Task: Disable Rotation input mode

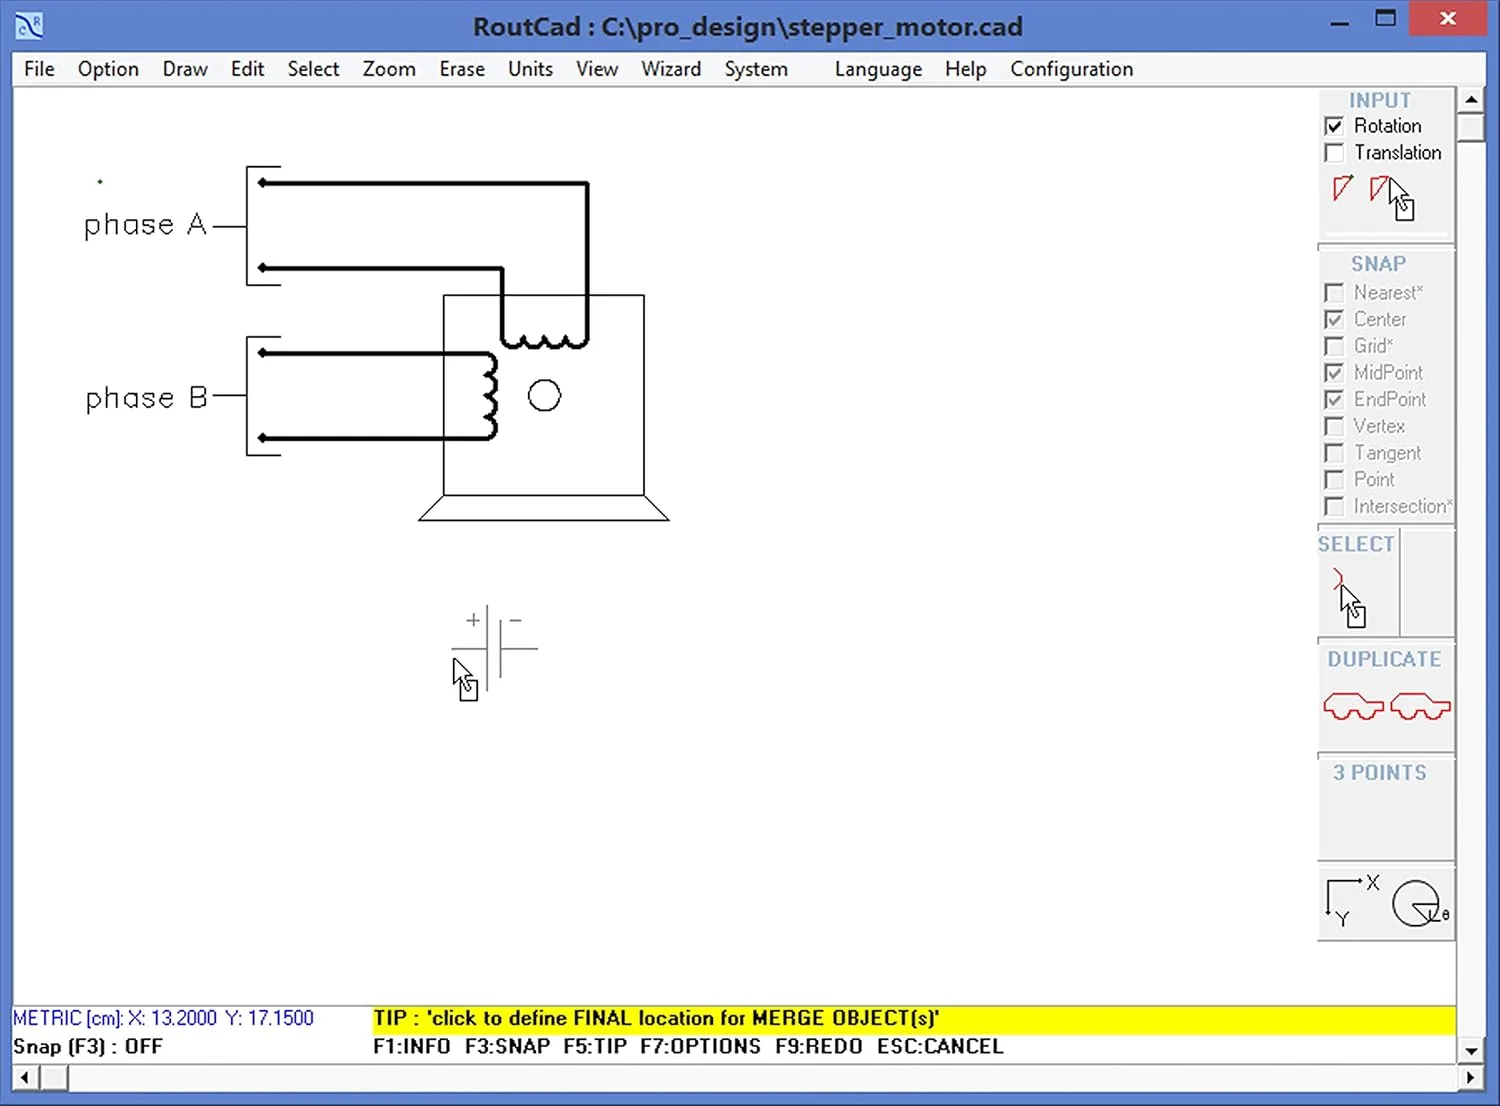Action: point(1335,125)
